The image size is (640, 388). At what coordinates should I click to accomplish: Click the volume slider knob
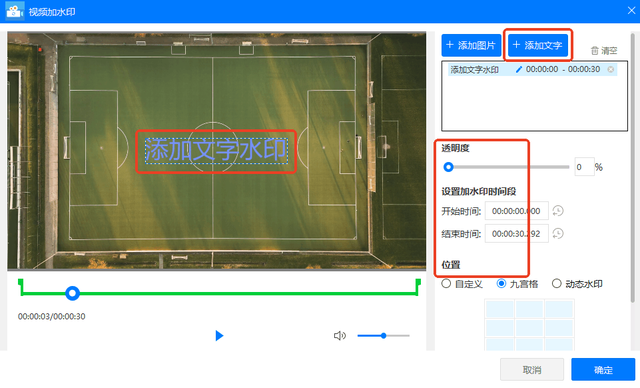tap(383, 335)
